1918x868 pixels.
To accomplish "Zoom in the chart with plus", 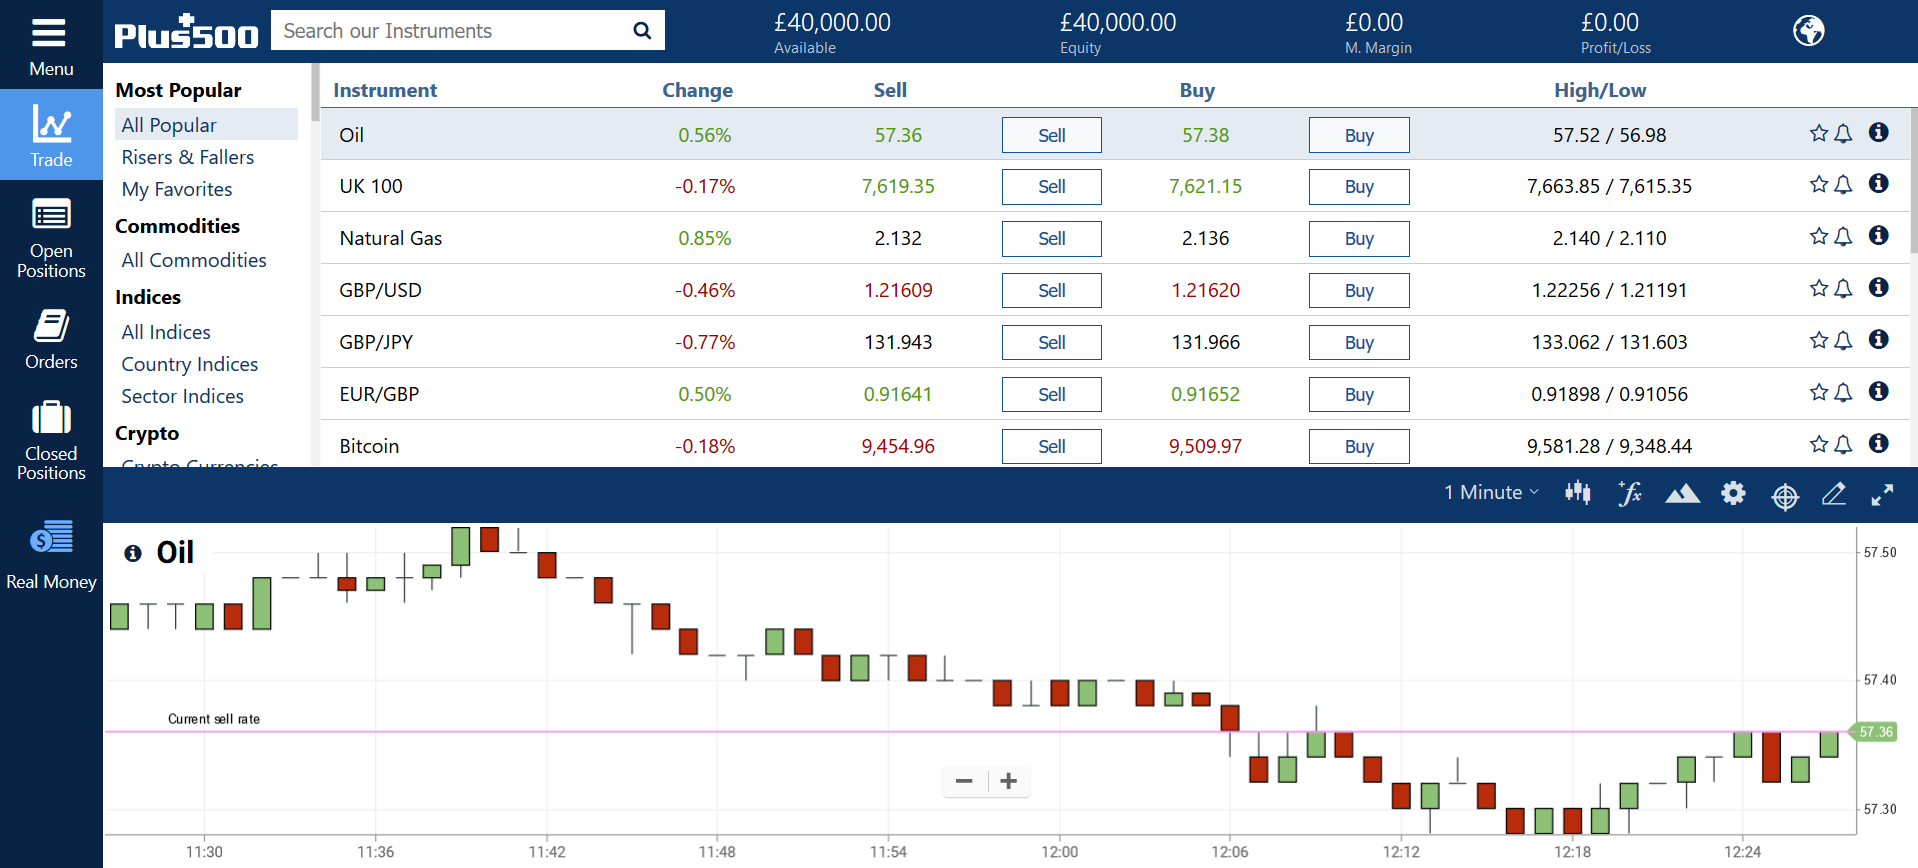I will tap(1009, 781).
